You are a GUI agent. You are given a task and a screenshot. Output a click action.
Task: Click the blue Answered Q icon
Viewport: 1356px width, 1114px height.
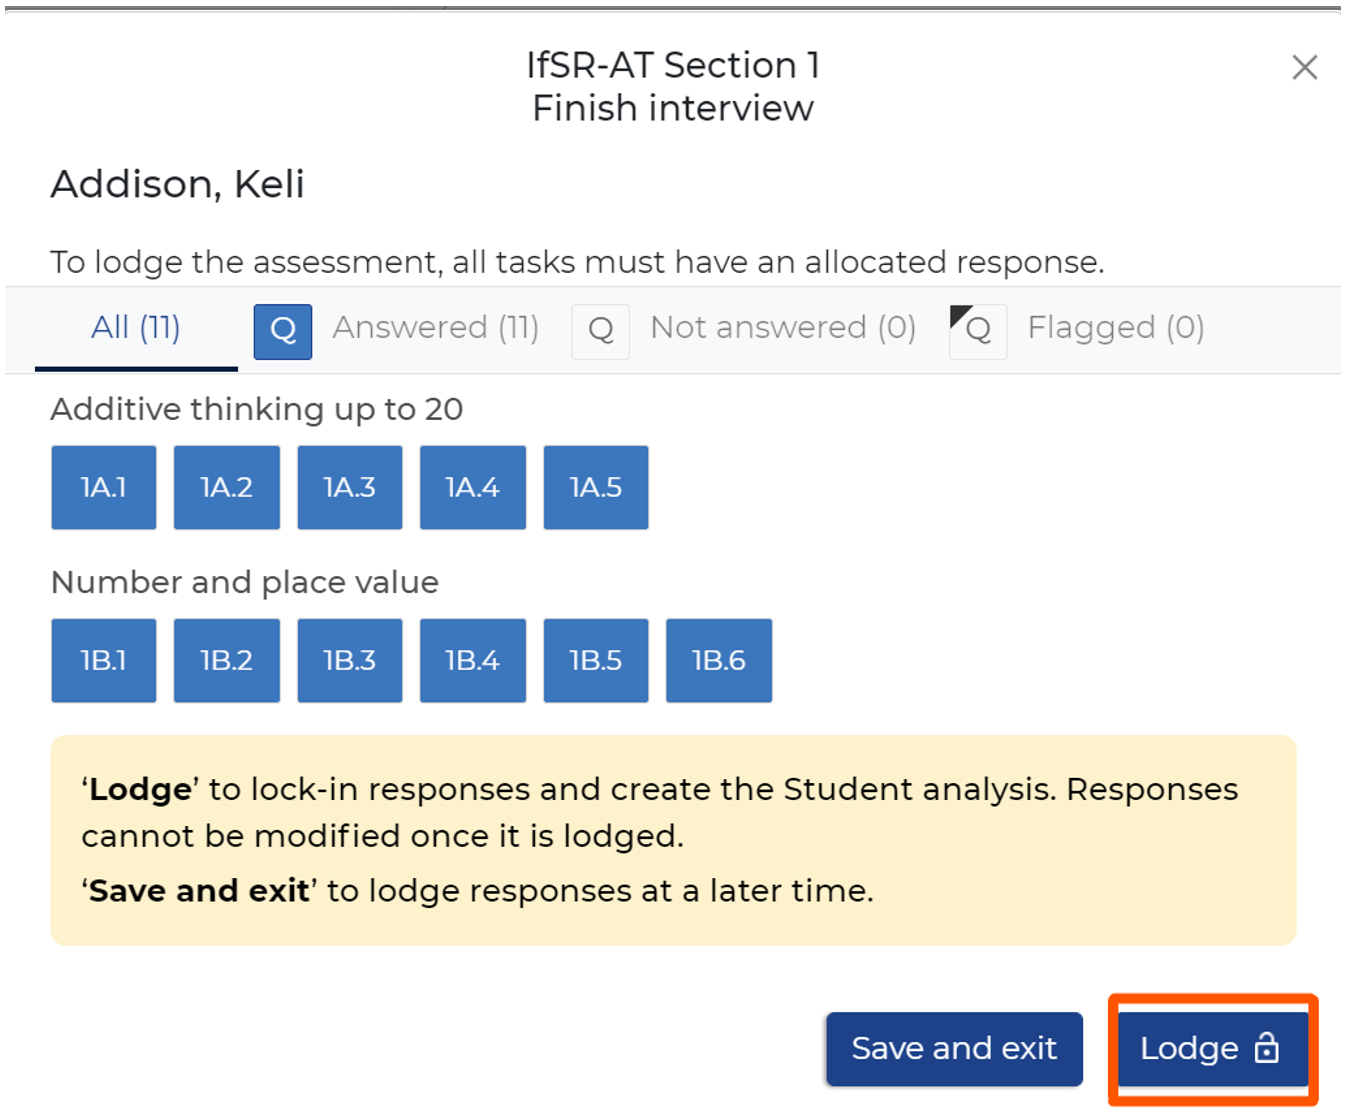(283, 331)
